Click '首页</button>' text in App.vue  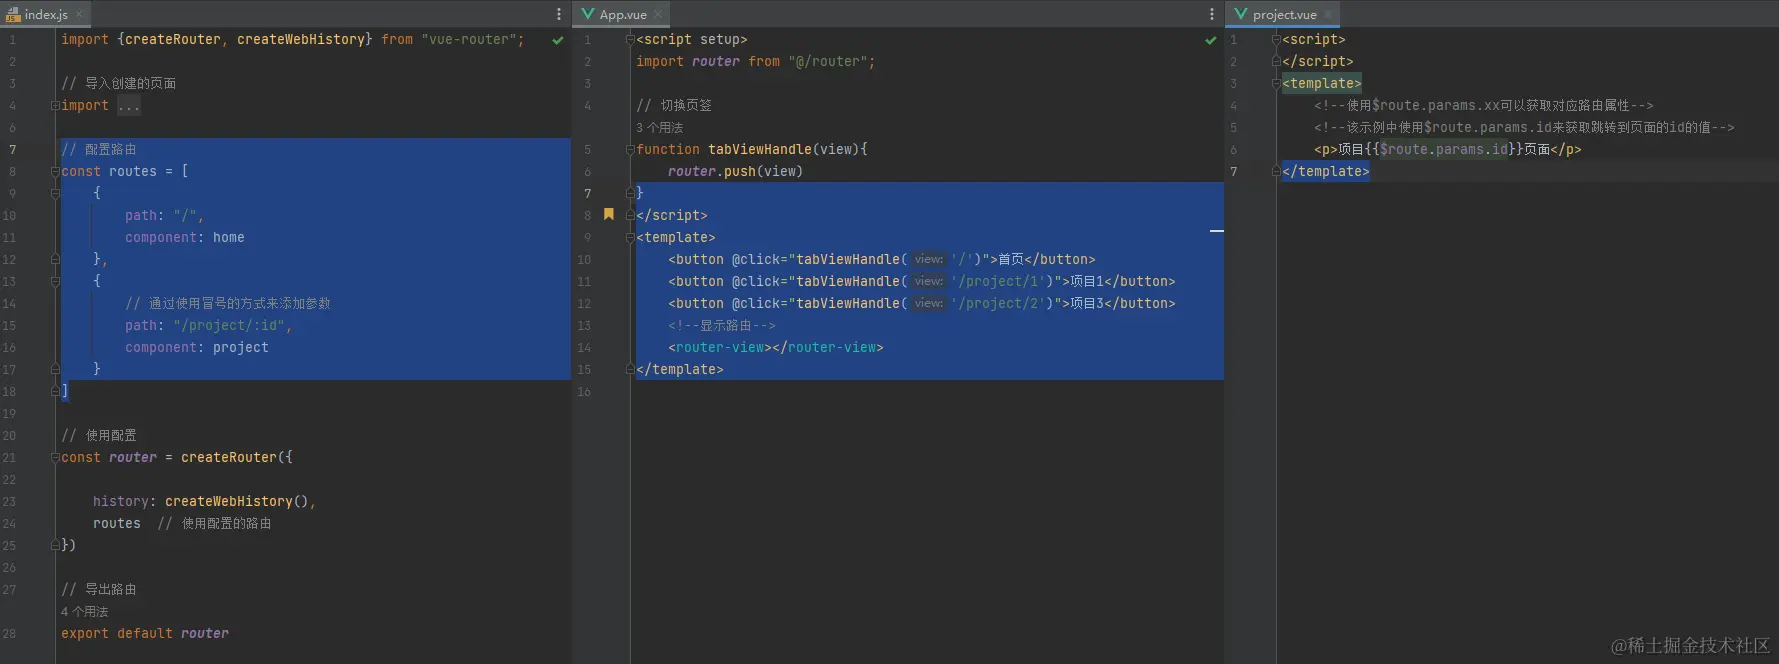point(1046,259)
